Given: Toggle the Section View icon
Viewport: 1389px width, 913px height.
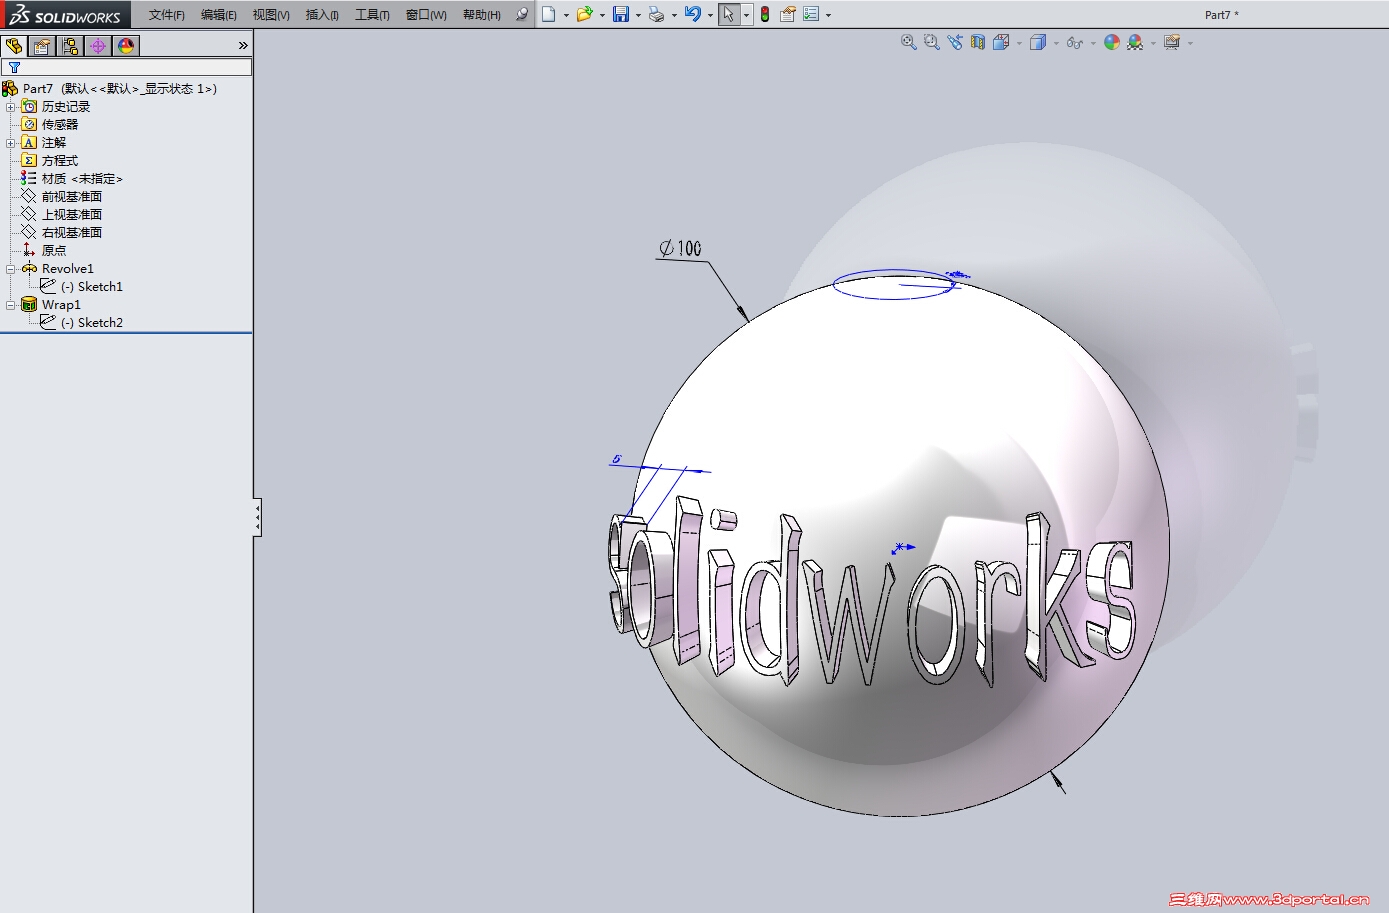Looking at the screenshot, I should 977,42.
